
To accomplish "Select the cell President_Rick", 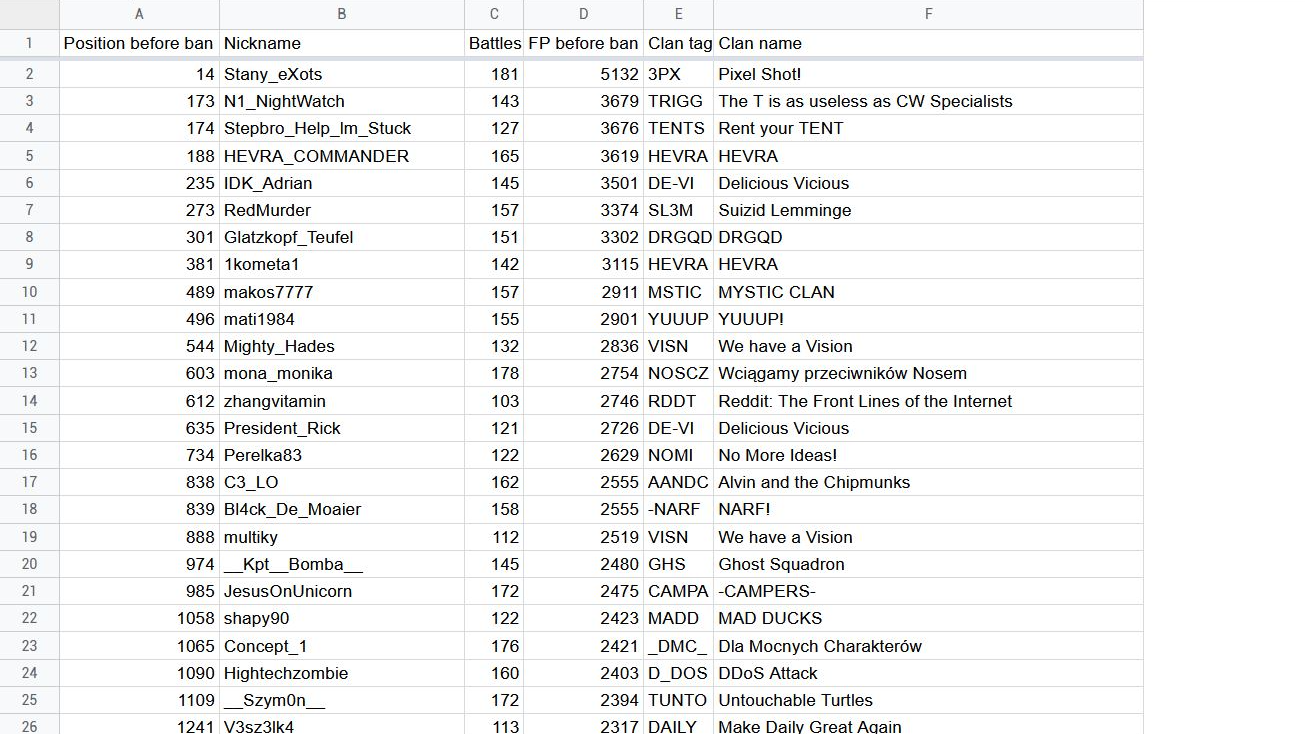I will click(342, 428).
